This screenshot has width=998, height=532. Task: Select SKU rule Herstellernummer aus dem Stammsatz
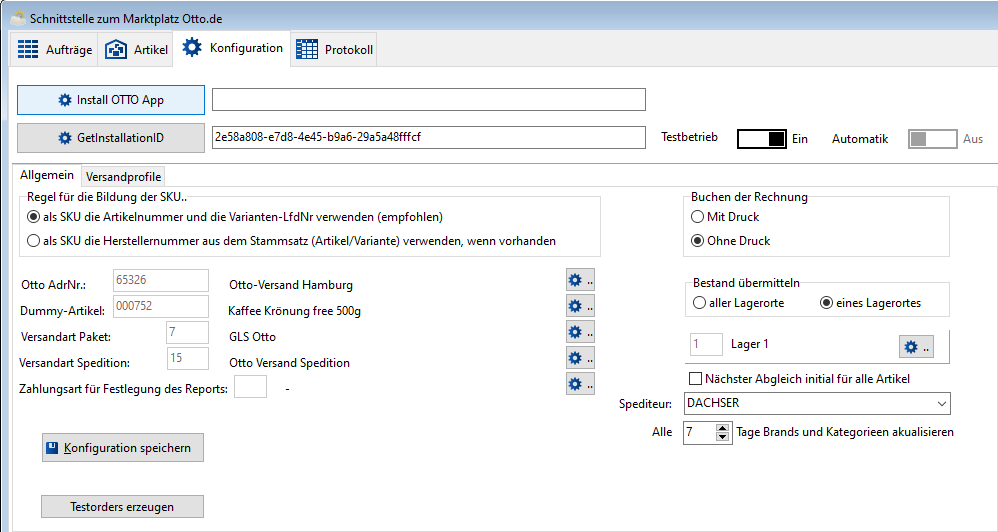click(x=292, y=241)
